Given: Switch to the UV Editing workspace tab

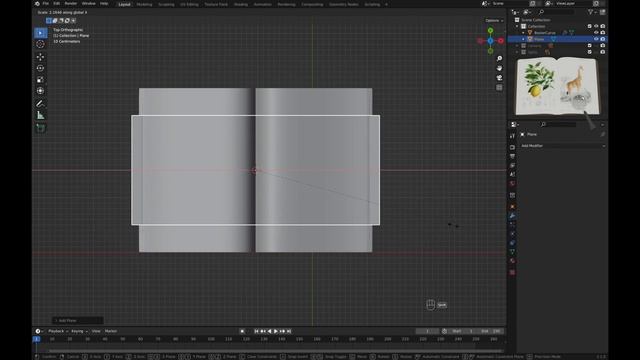Looking at the screenshot, I should [189, 4].
